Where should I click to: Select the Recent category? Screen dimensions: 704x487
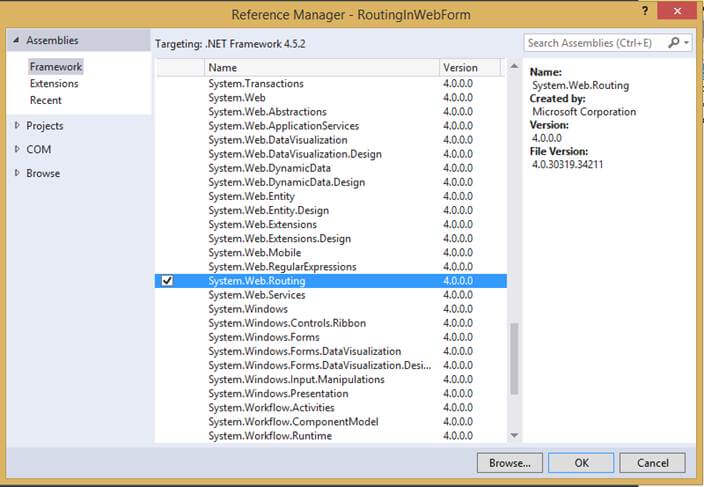pos(46,100)
